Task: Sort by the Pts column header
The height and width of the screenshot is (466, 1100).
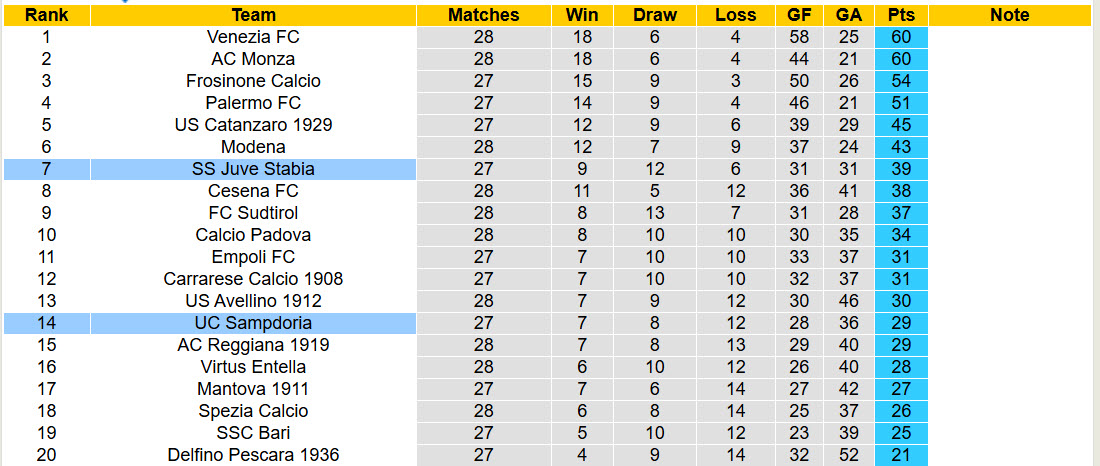Action: (901, 15)
